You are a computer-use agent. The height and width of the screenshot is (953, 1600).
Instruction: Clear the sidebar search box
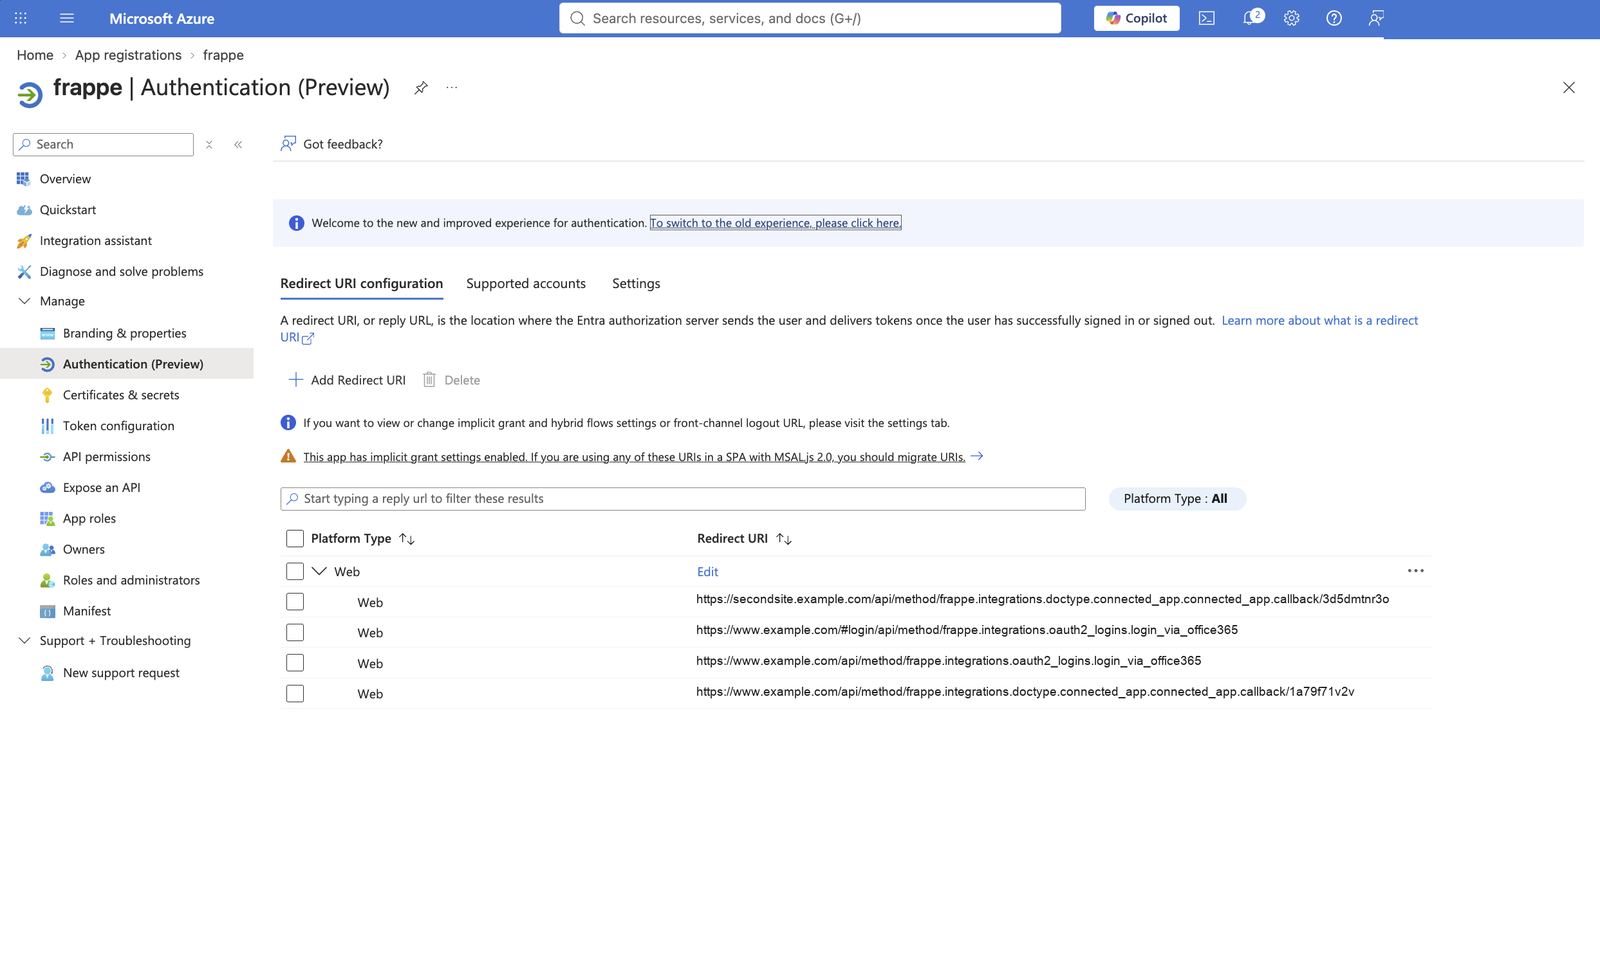[209, 145]
